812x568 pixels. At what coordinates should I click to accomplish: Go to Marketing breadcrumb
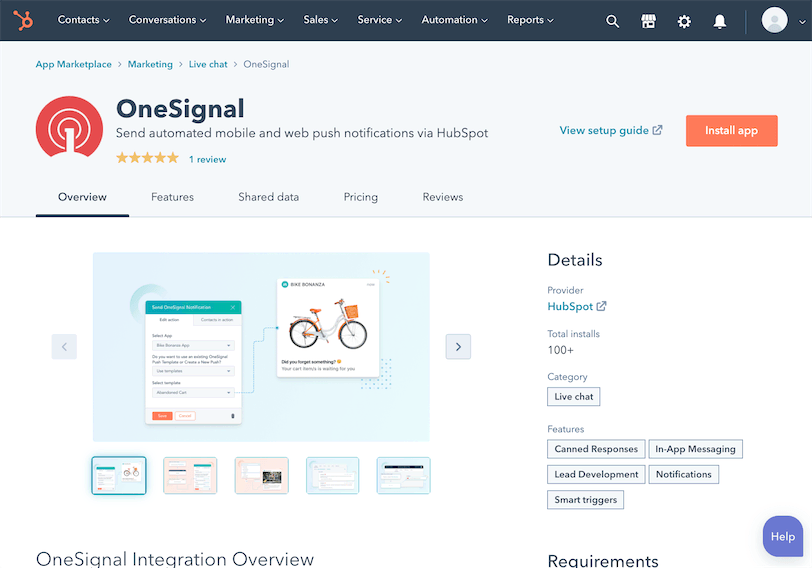pos(150,64)
